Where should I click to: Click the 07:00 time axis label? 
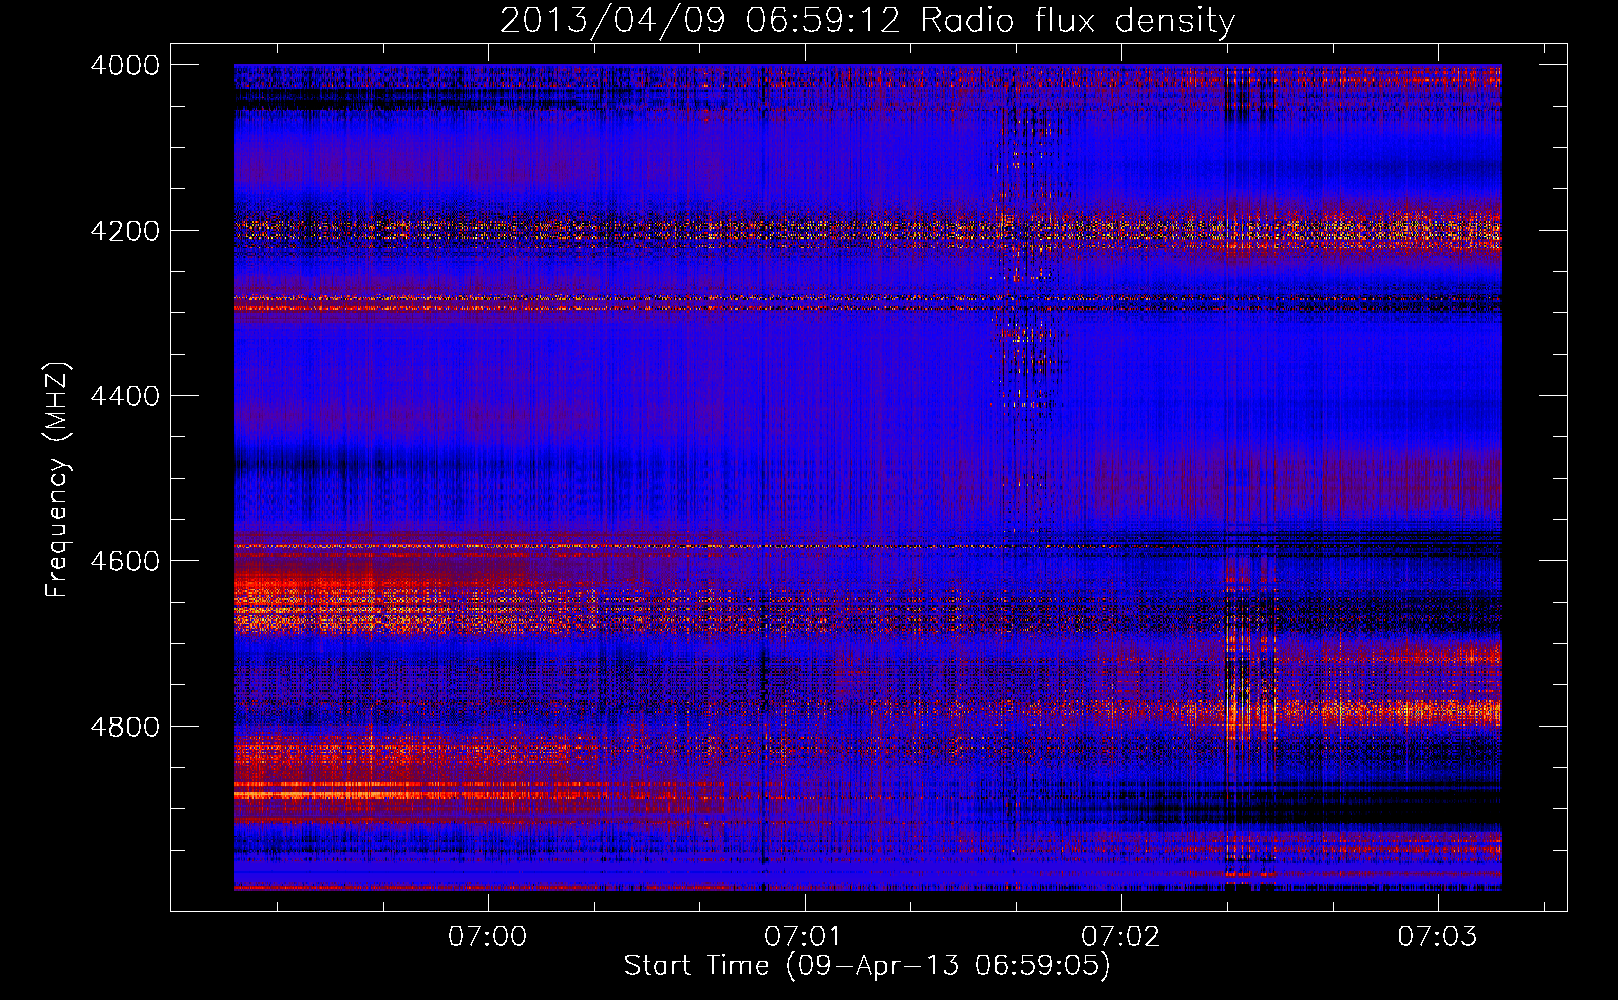click(488, 937)
